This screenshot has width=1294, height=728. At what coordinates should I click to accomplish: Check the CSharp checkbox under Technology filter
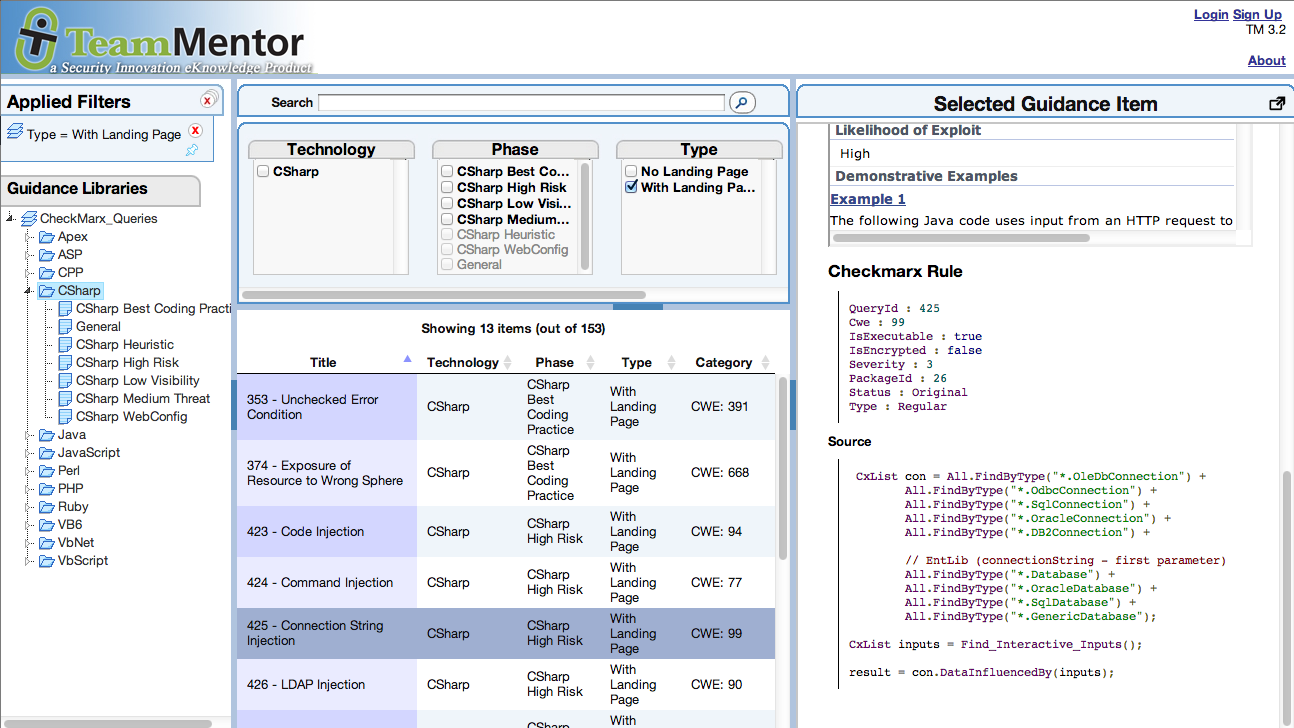(x=263, y=172)
